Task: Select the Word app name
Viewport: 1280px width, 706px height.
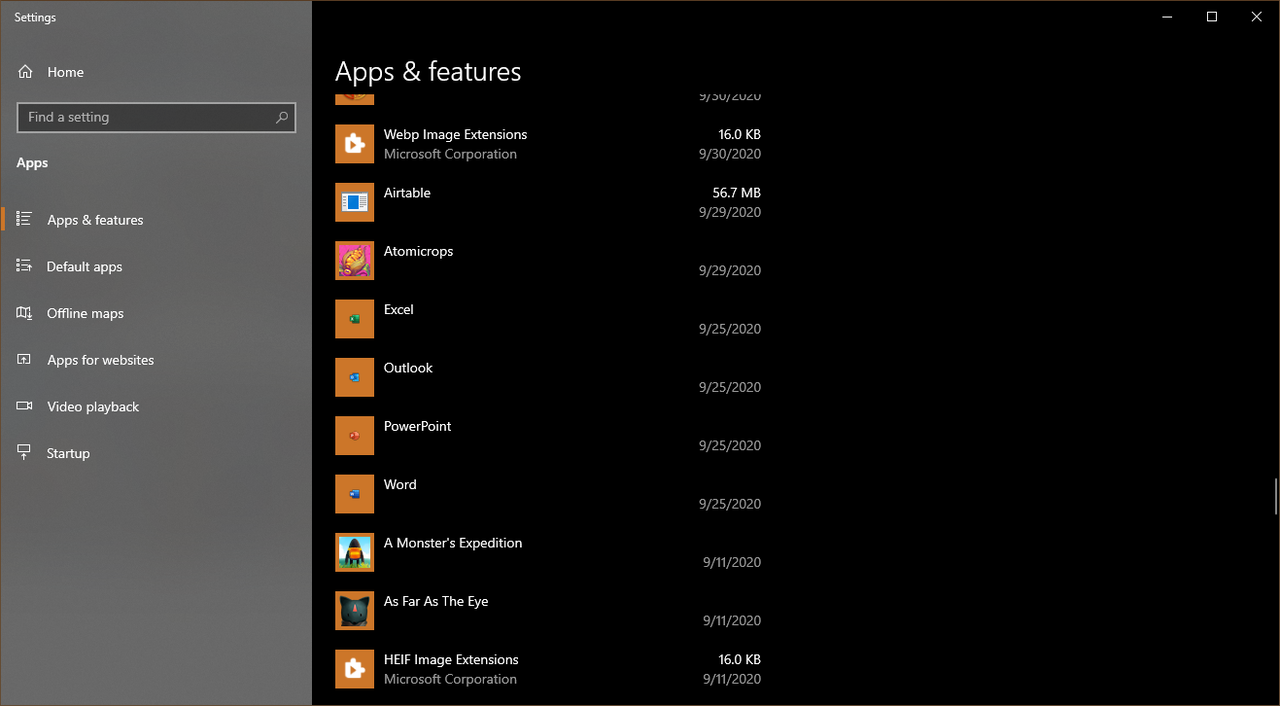Action: (400, 484)
